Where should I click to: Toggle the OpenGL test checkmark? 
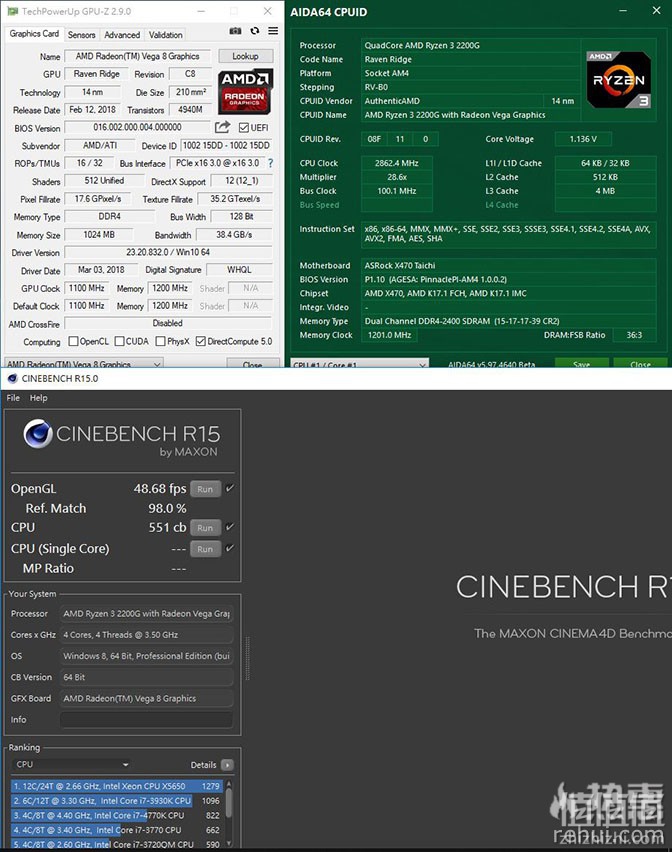[x=230, y=488]
